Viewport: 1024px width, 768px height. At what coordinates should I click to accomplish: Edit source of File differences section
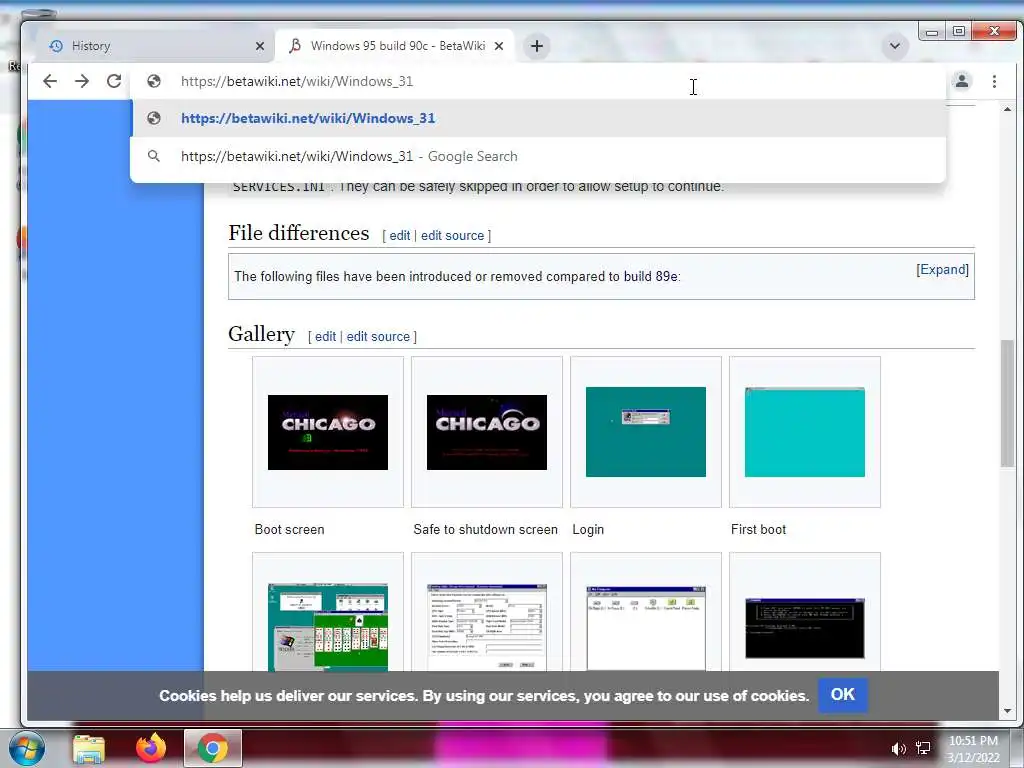[x=452, y=236]
